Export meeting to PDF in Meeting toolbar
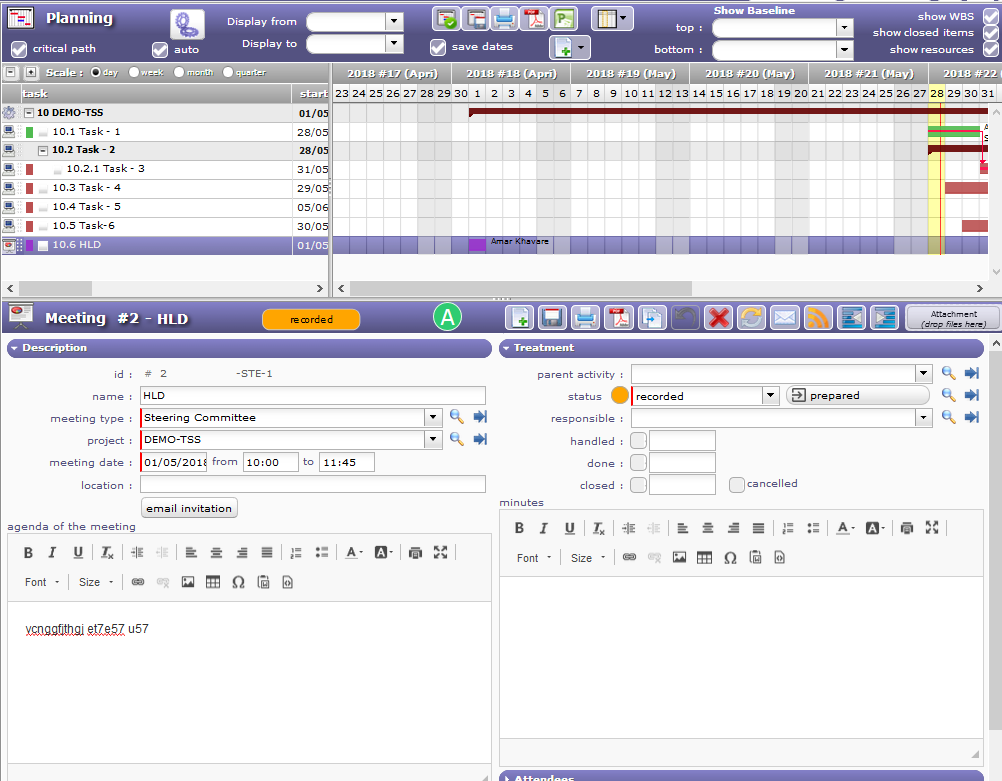This screenshot has width=1002, height=781. point(619,318)
